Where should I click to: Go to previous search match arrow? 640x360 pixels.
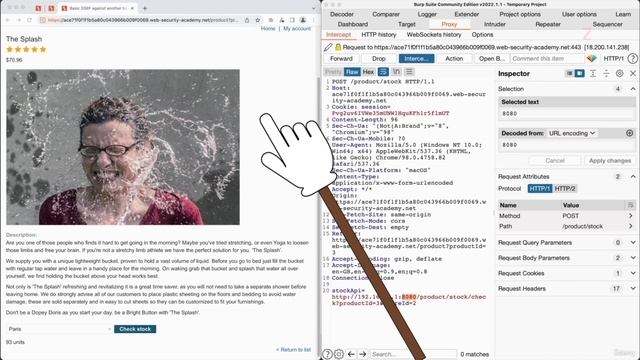pos(351,354)
